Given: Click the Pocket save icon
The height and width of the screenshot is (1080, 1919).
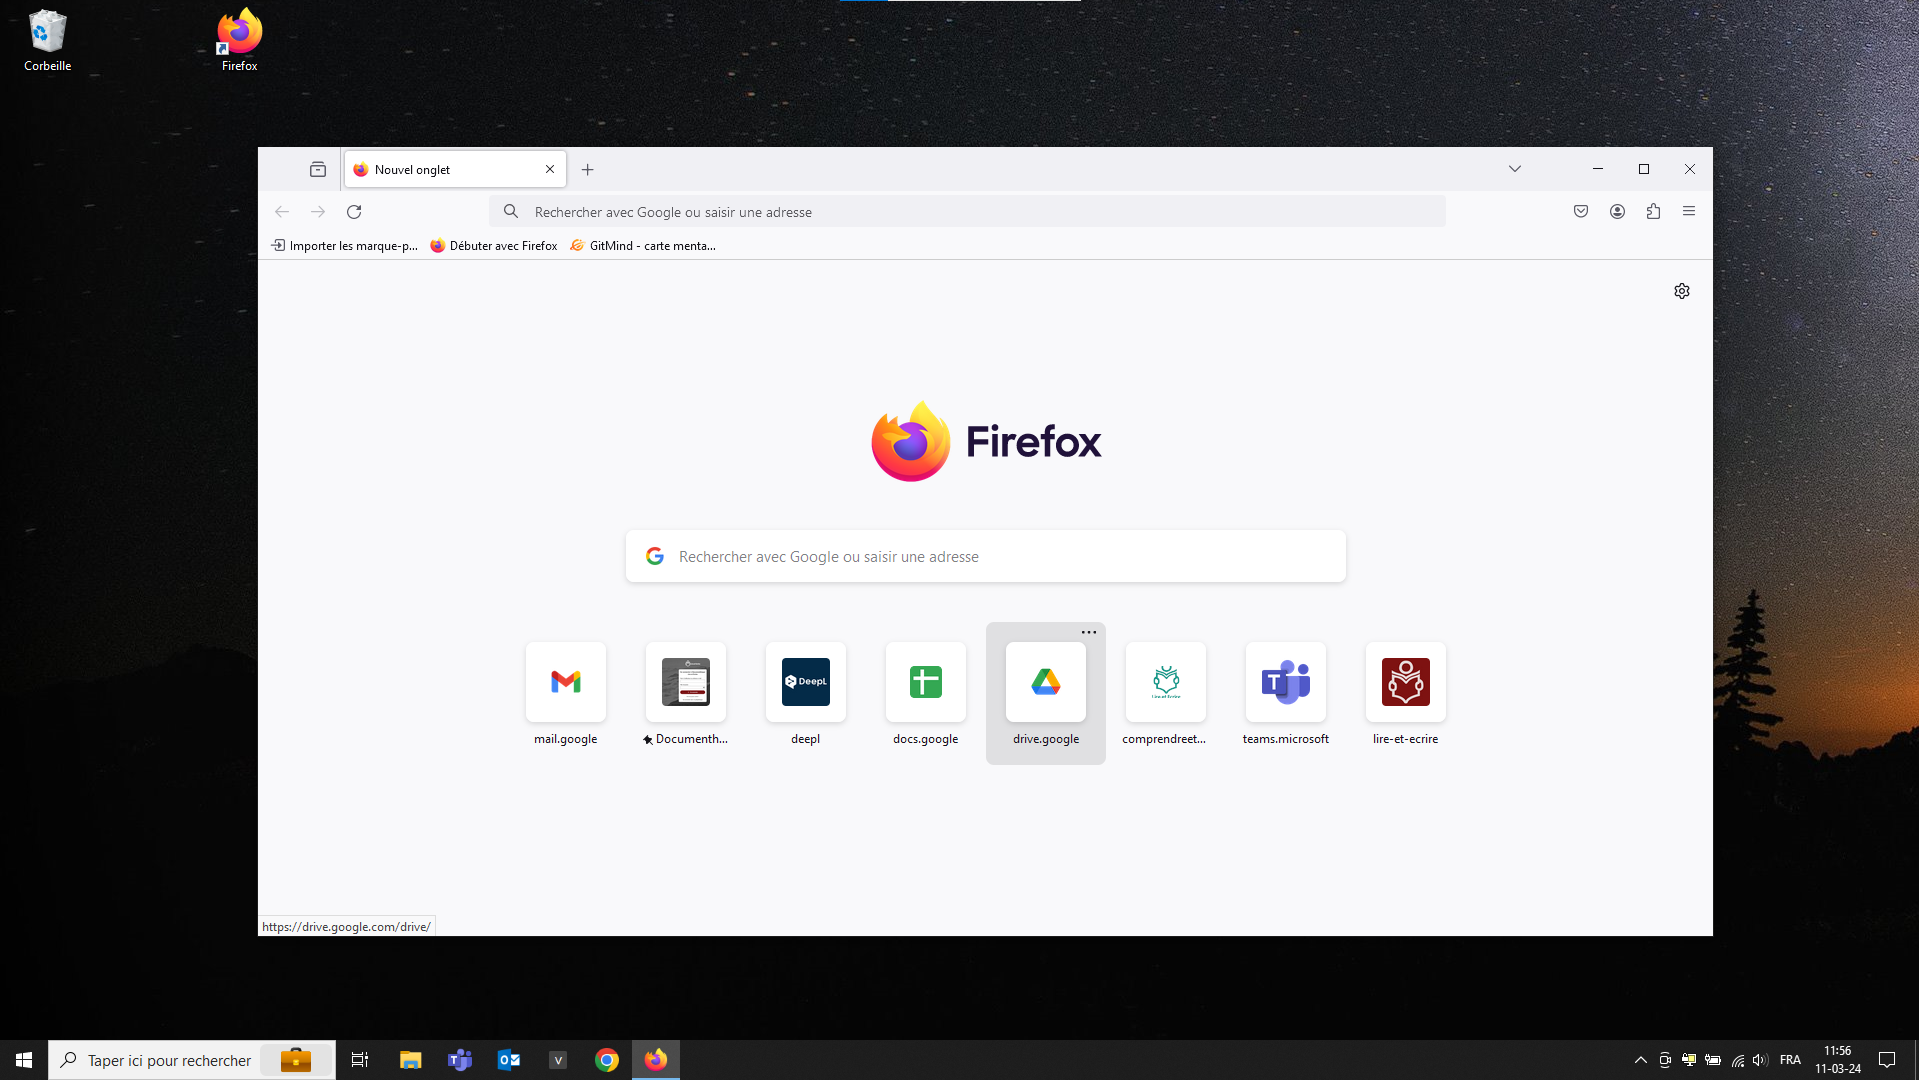Looking at the screenshot, I should [1581, 211].
